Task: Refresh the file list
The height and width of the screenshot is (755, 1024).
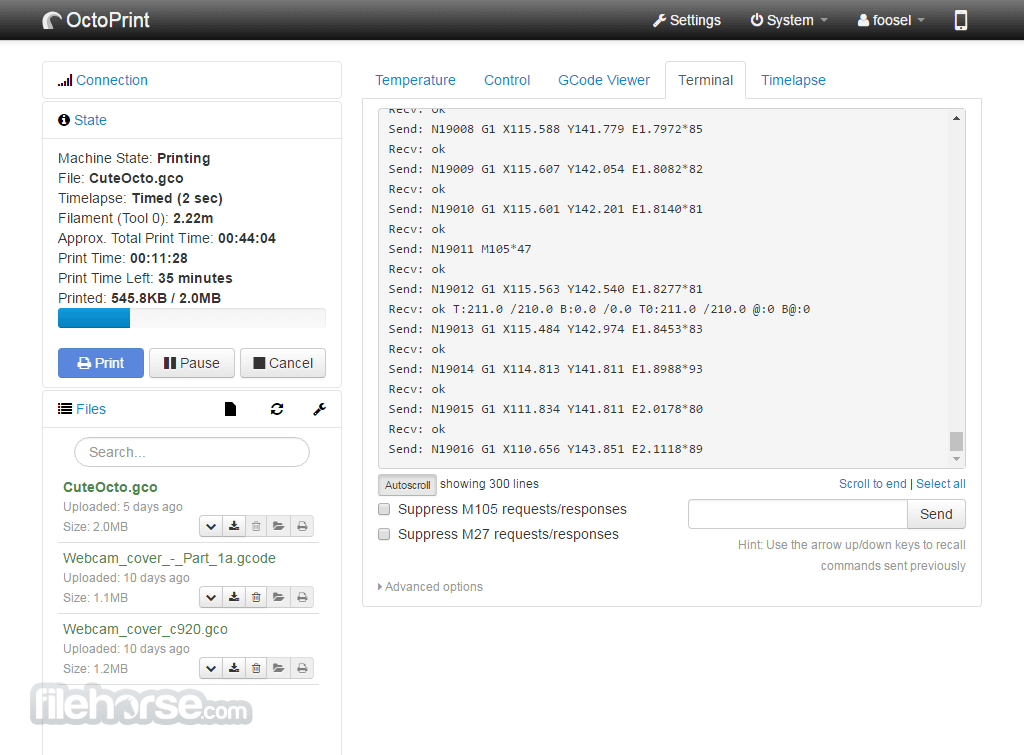Action: 277,409
